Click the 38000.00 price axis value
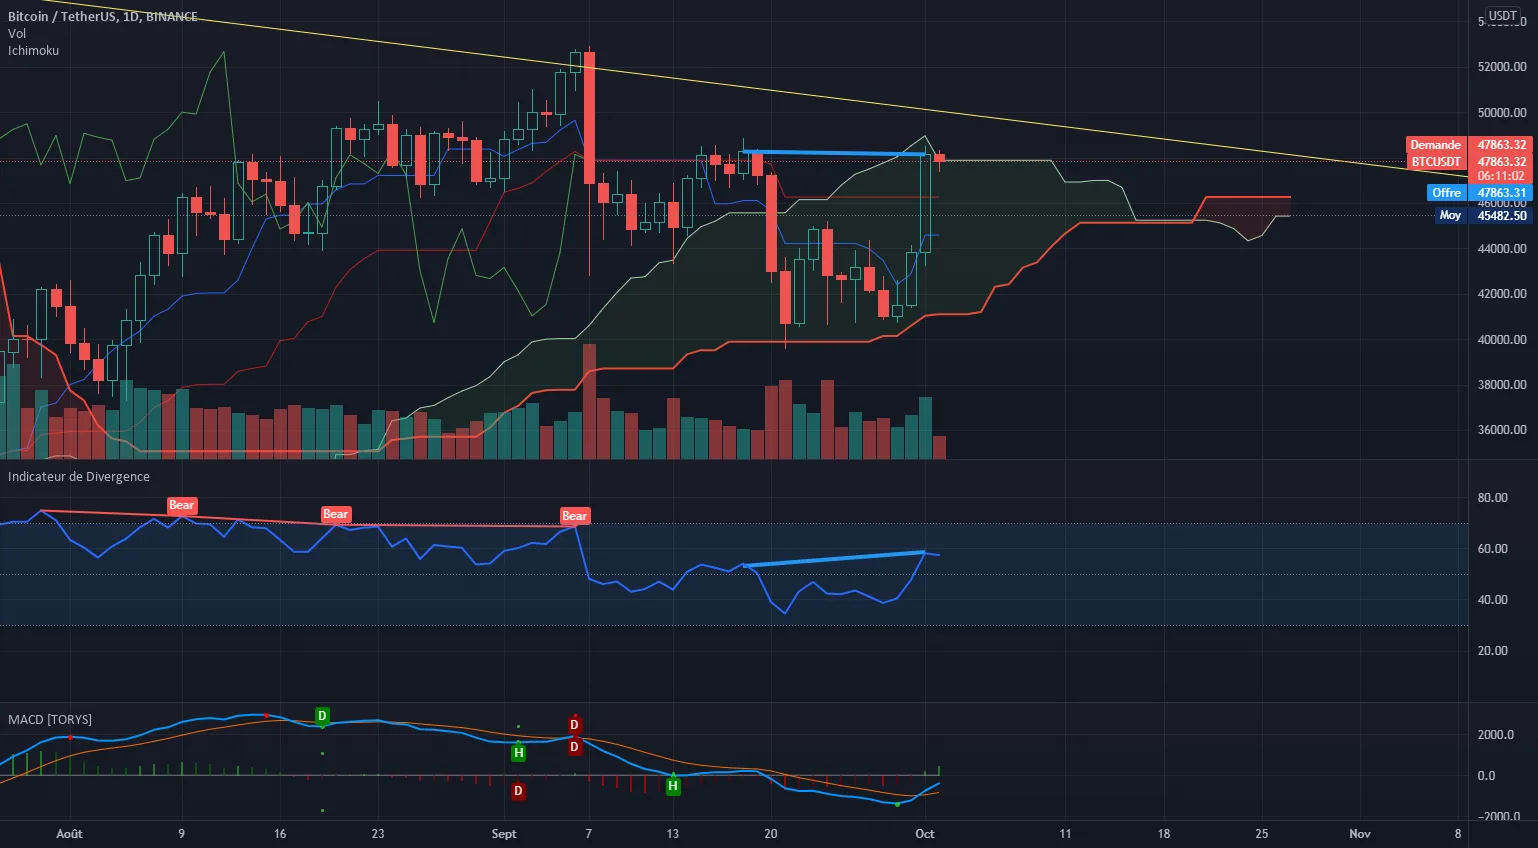Viewport: 1538px width, 848px height. point(1502,385)
